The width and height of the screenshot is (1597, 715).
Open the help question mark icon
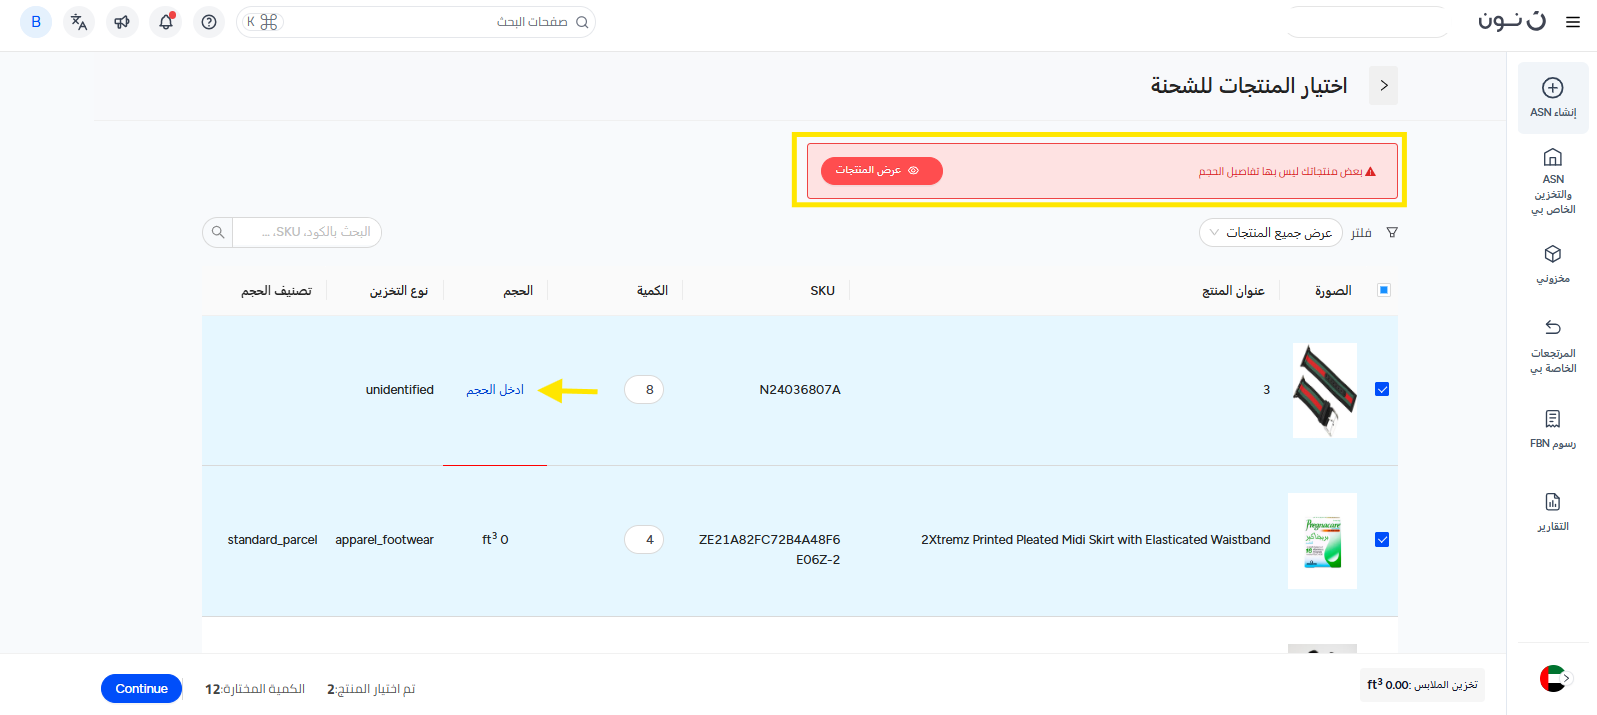[x=209, y=22]
